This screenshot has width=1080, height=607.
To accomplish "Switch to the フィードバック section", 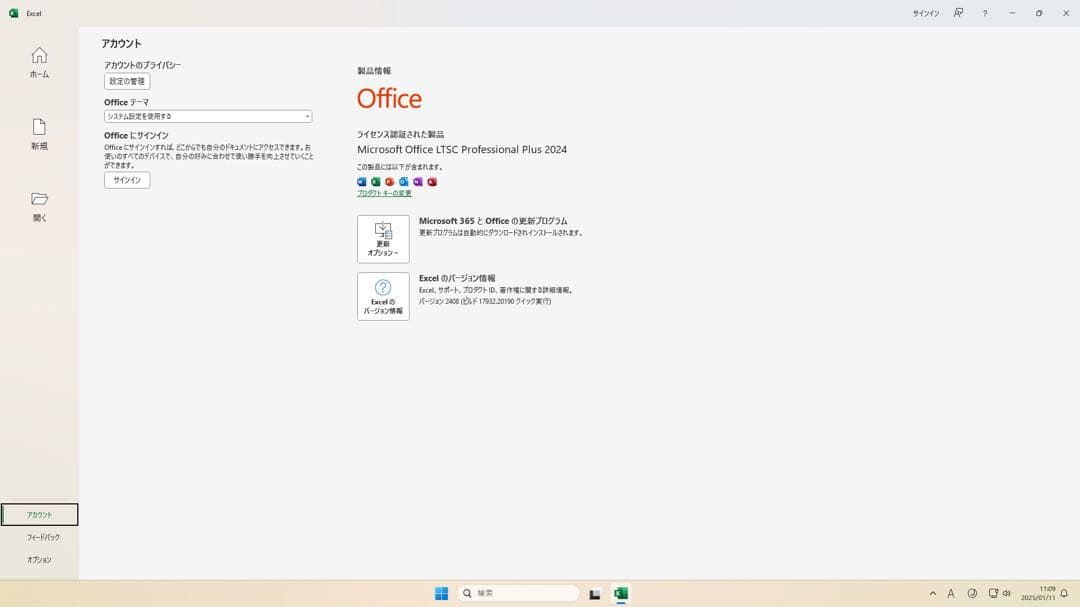I will [40, 537].
